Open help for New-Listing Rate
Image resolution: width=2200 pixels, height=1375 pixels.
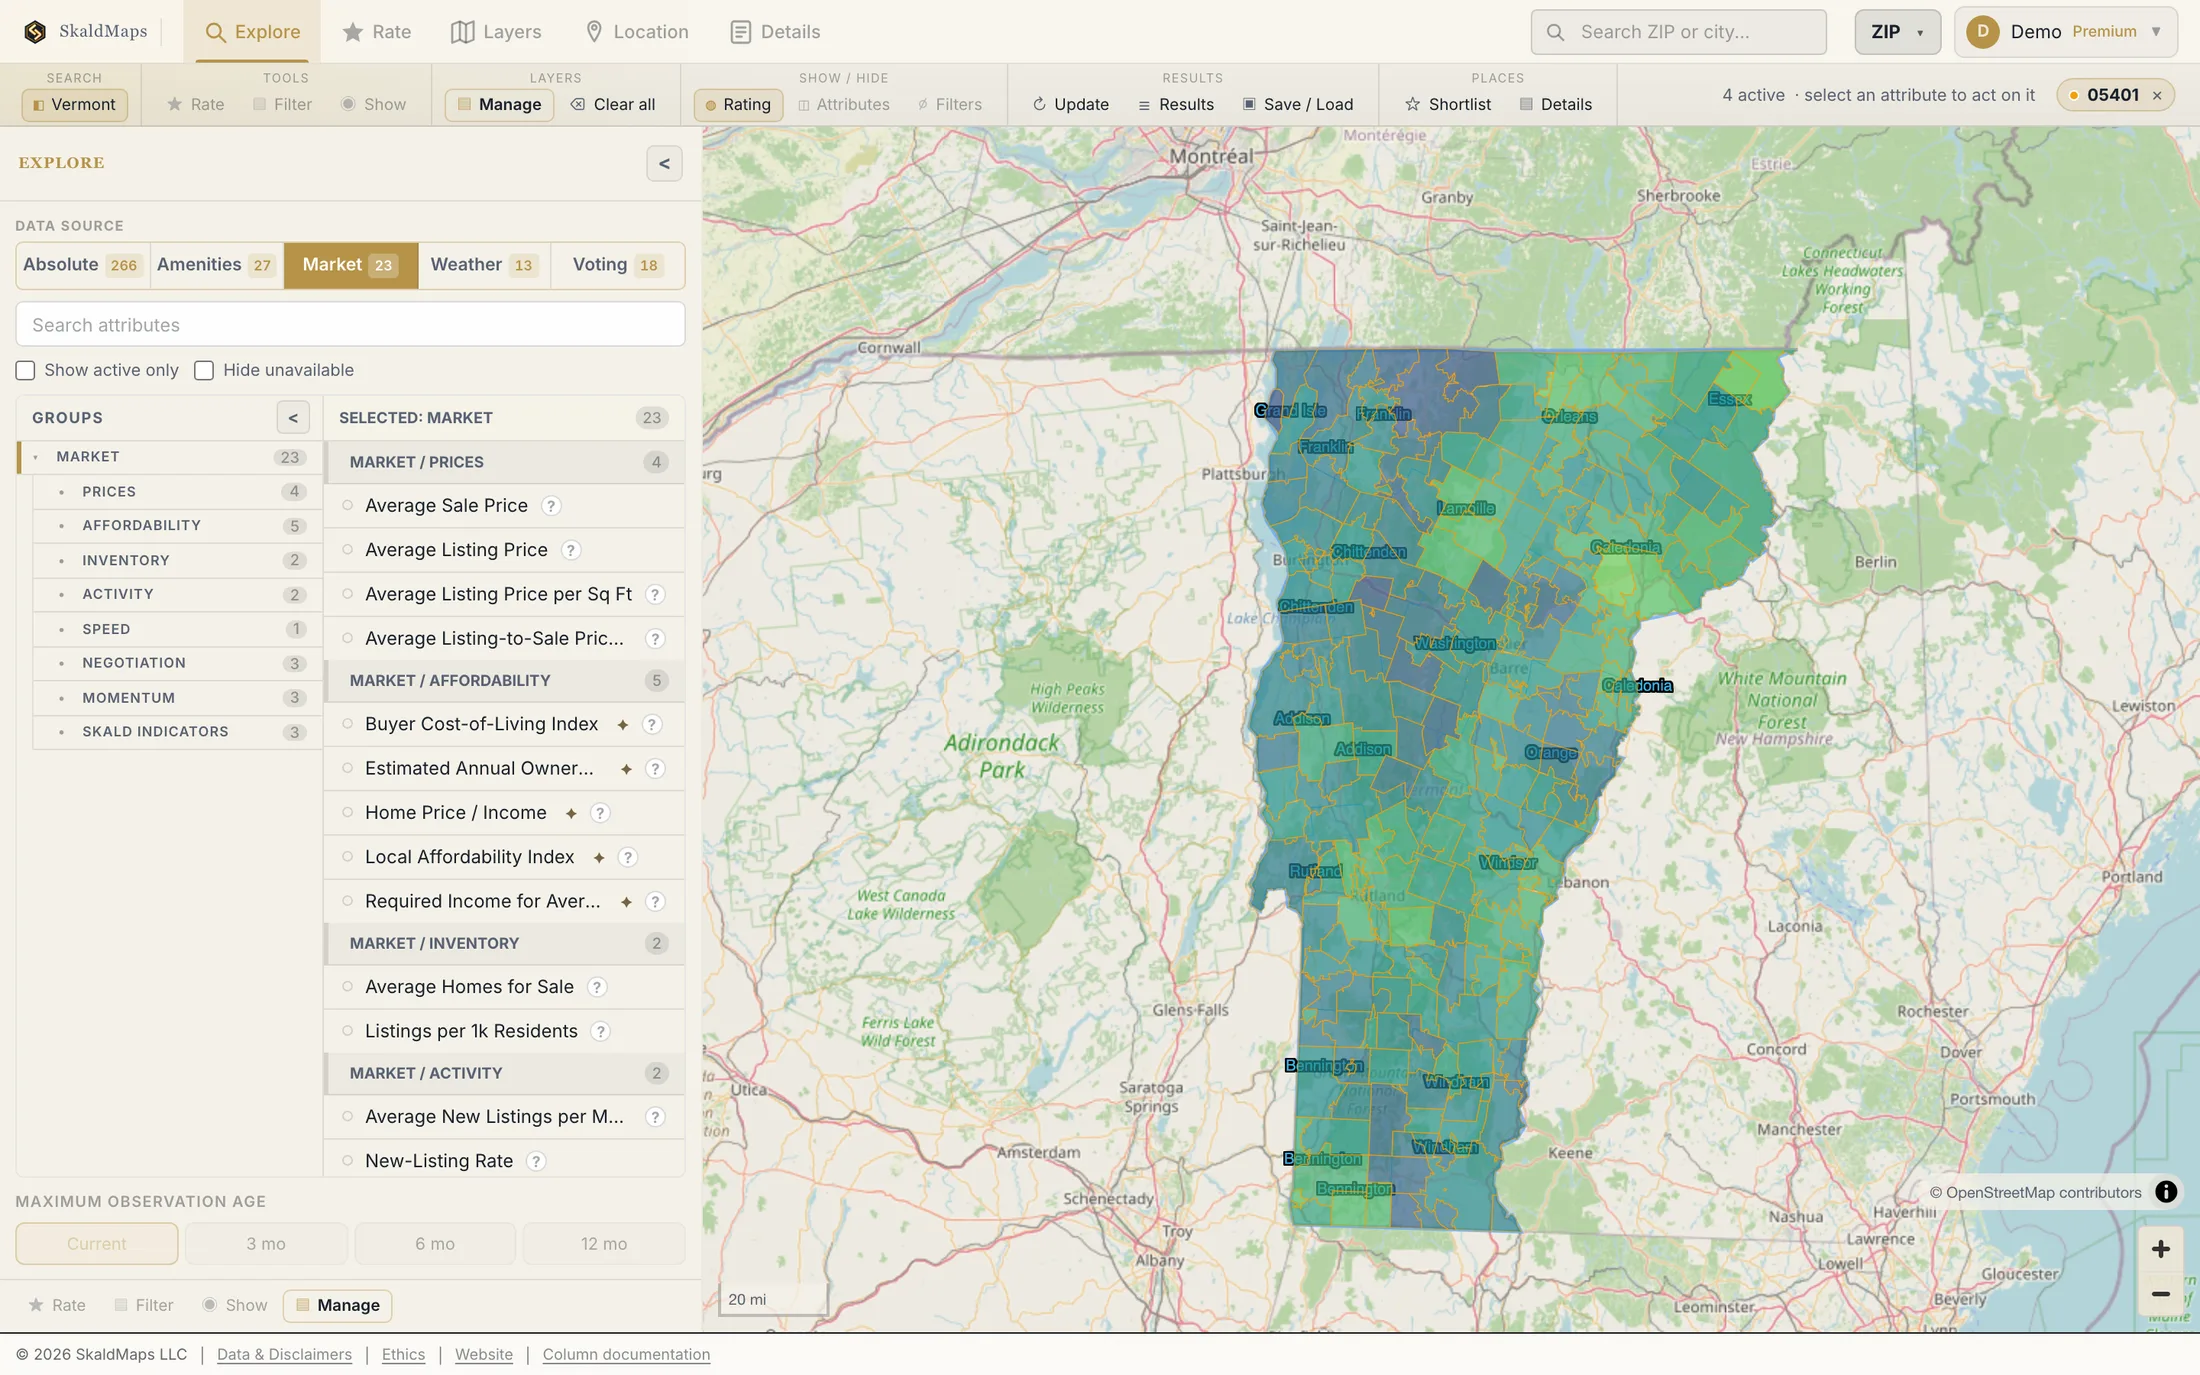click(536, 1161)
